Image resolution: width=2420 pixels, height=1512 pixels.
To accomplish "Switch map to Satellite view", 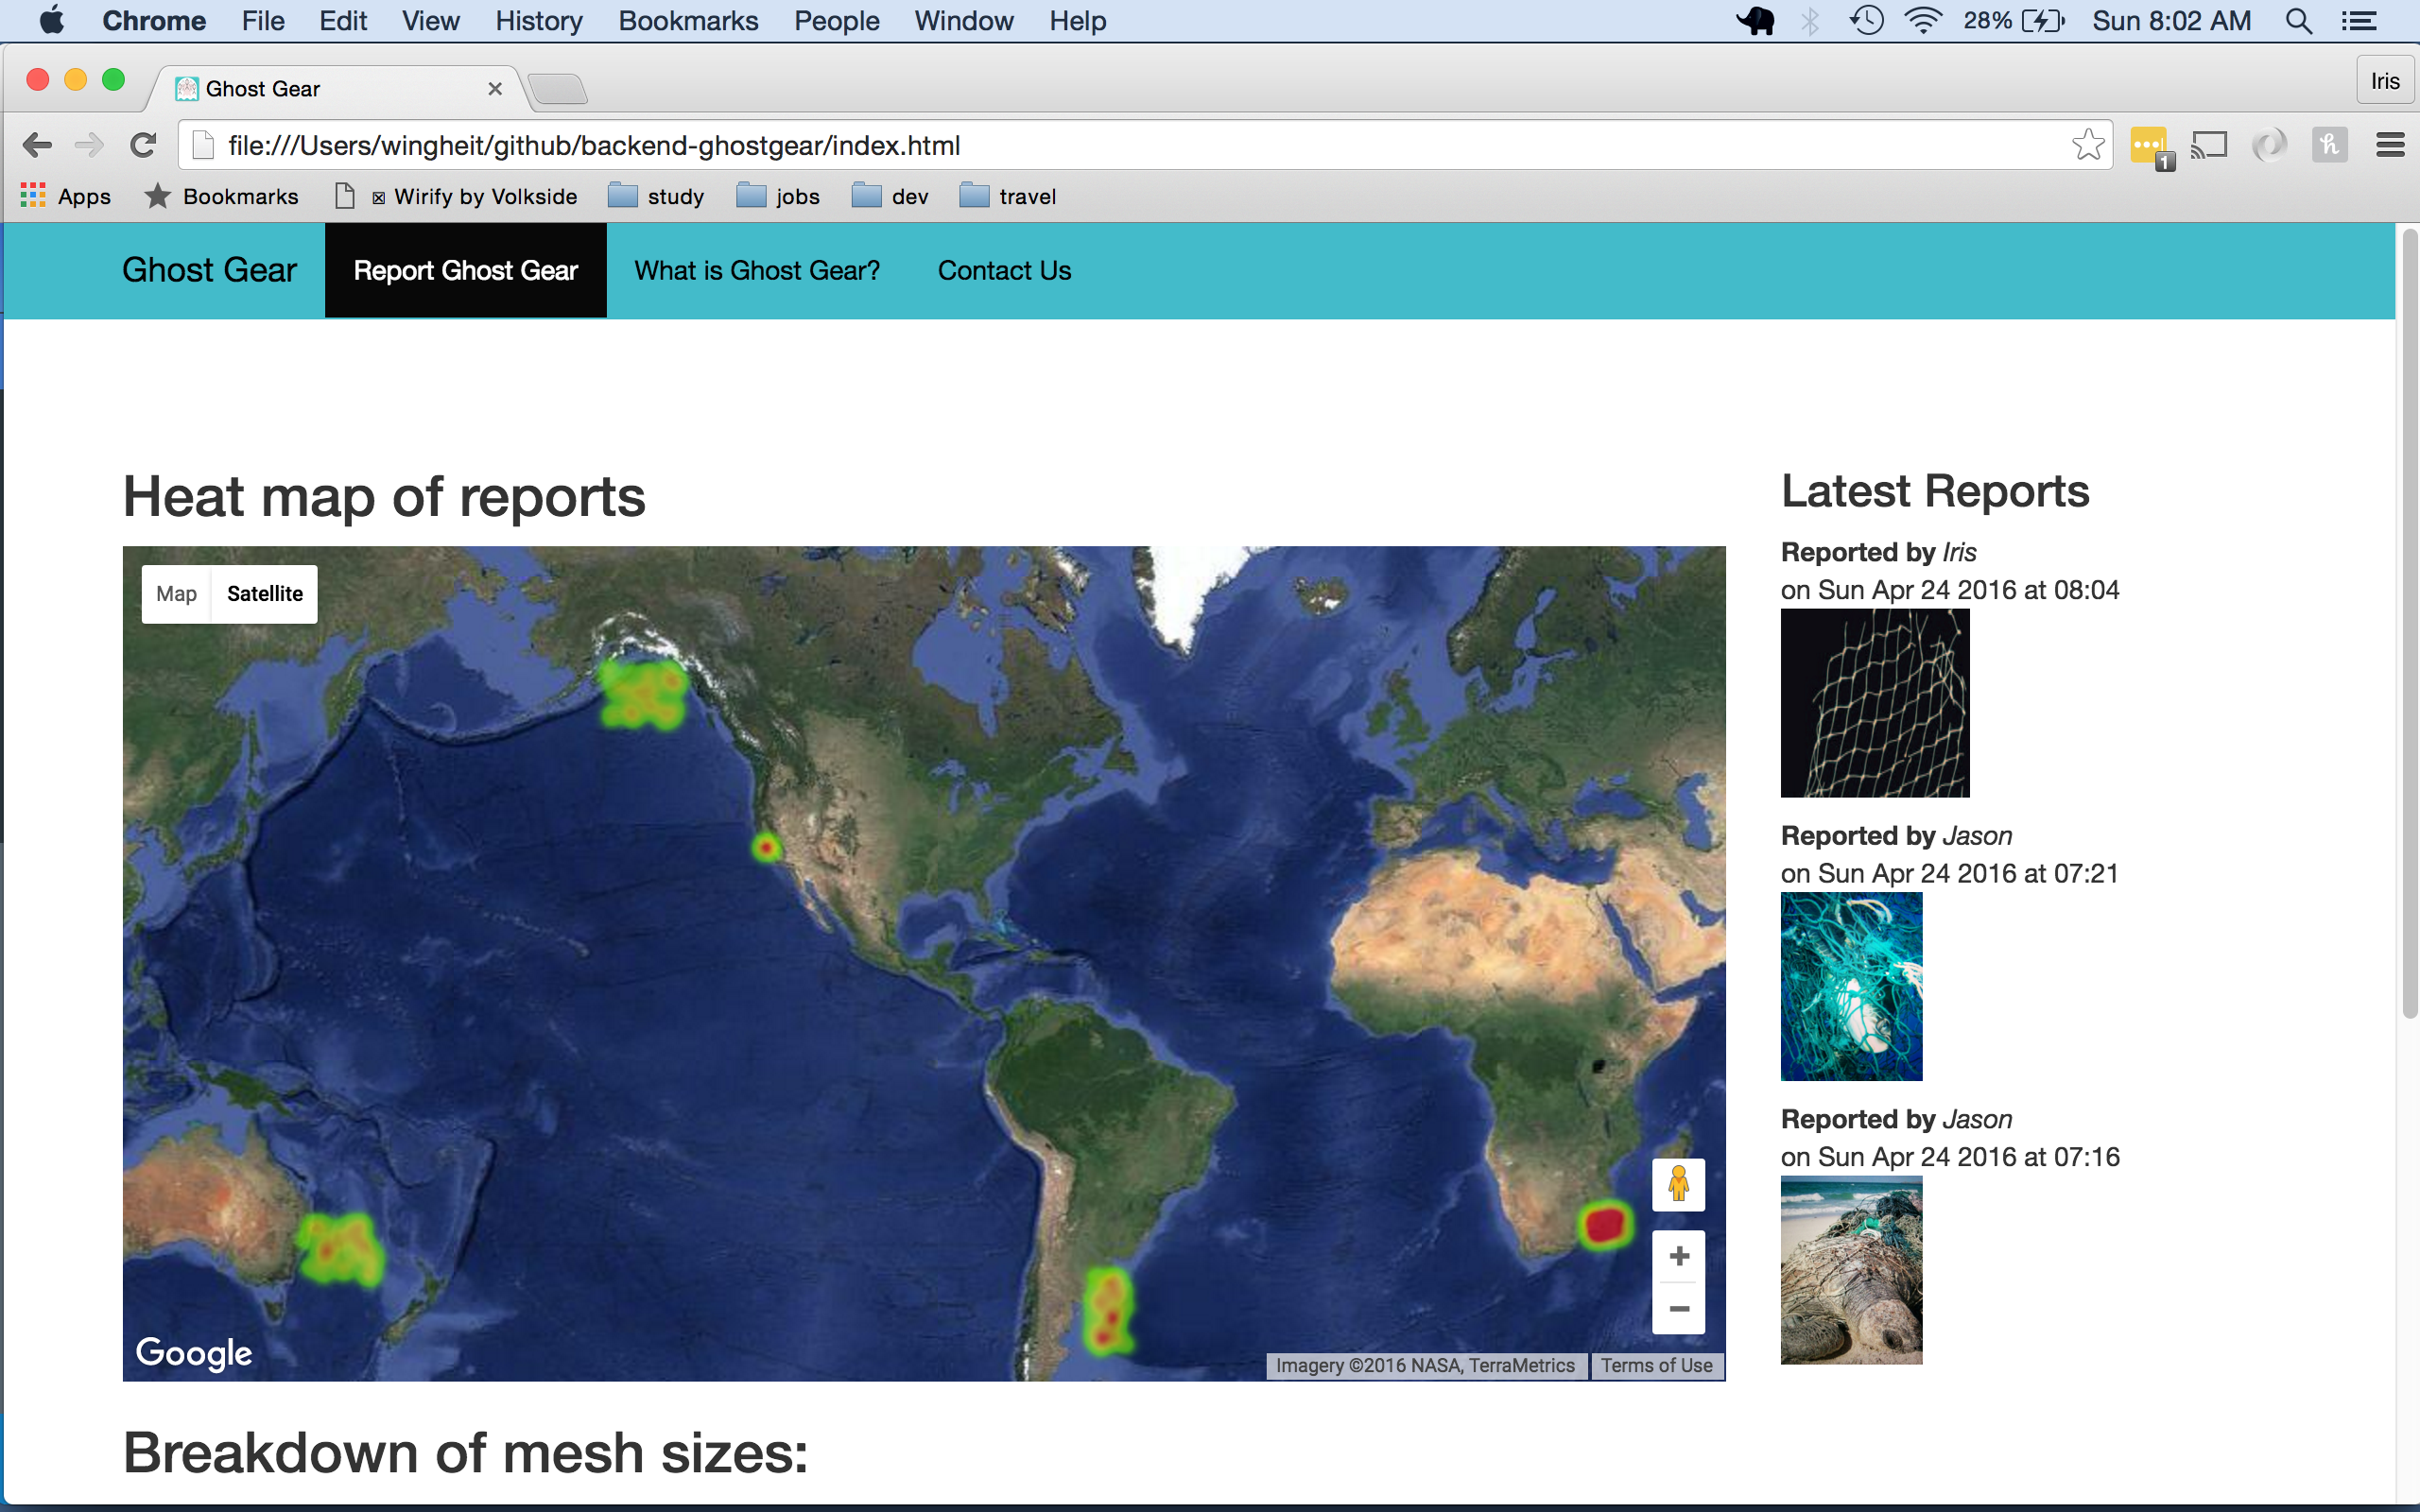I will (264, 594).
